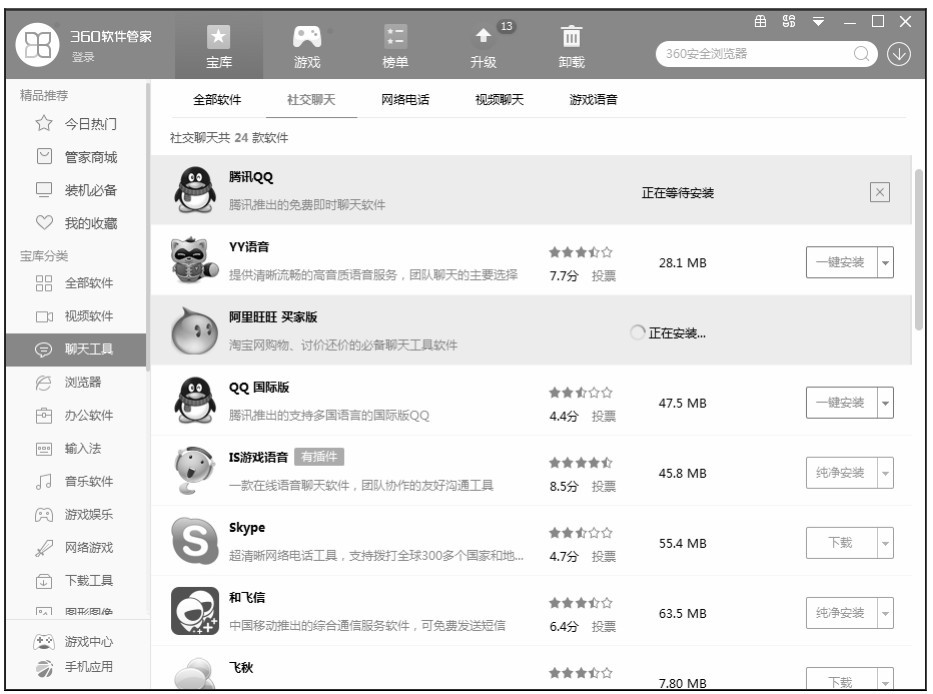Click the 3.5-star rating for YY语音
Viewport: 933px width, 694px height.
pos(580,252)
